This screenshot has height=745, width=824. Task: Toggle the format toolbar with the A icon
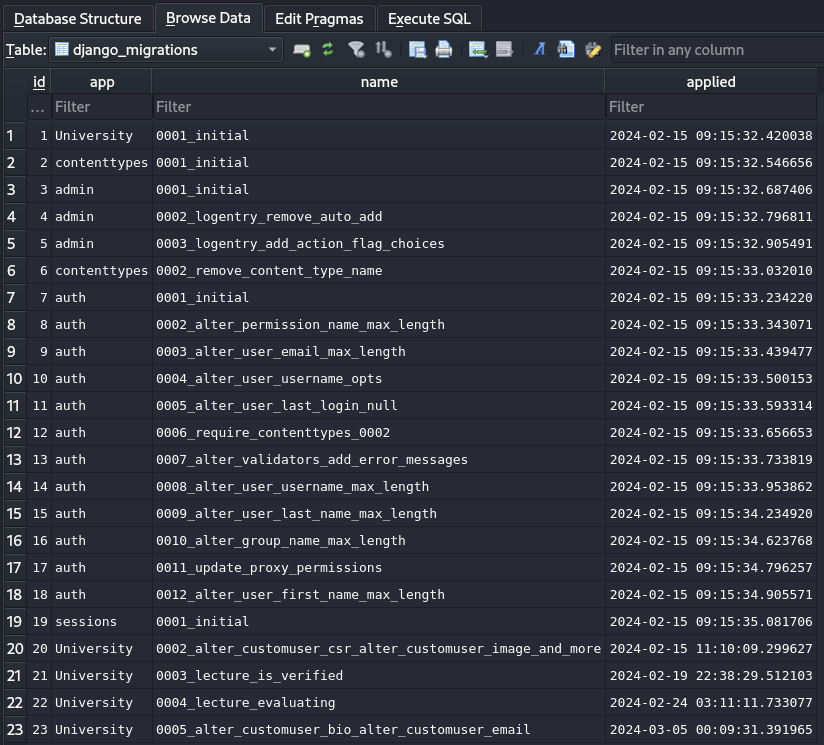click(539, 50)
